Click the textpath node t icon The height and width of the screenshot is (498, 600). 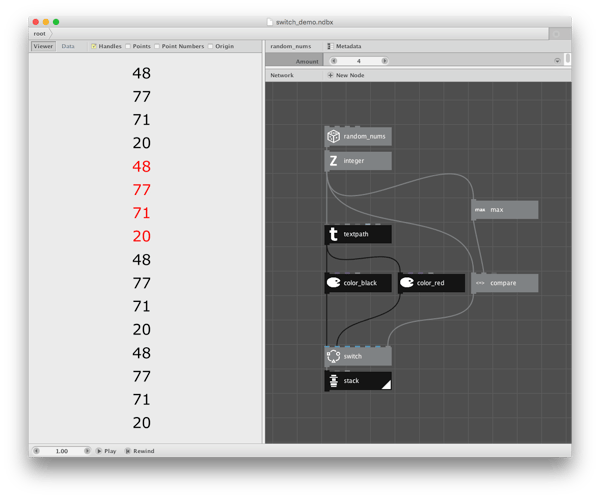point(333,234)
